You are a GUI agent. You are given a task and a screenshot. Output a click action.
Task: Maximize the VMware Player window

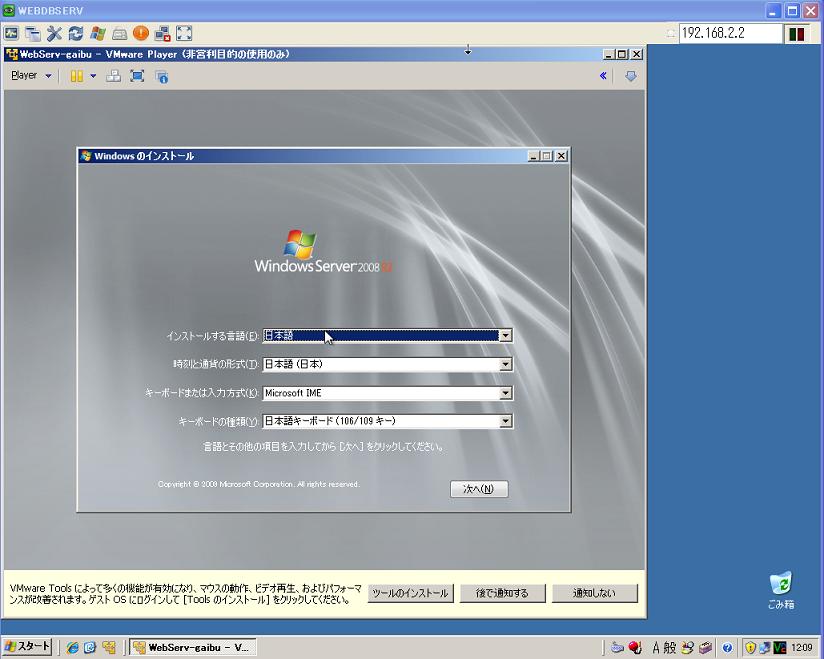tap(622, 54)
